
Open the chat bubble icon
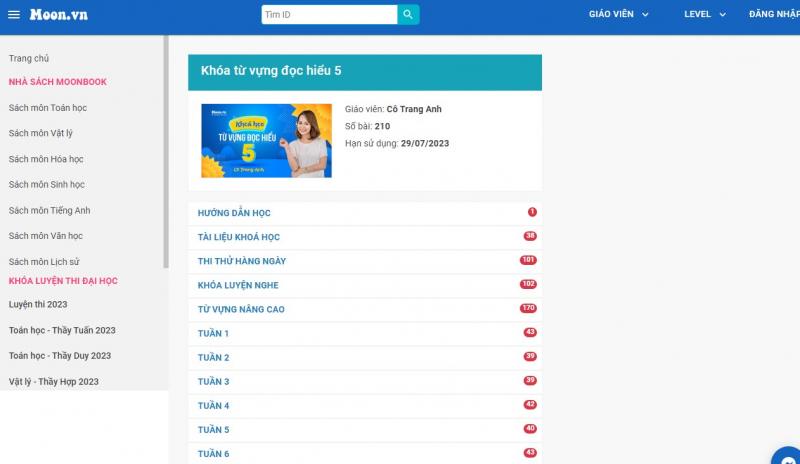click(788, 457)
